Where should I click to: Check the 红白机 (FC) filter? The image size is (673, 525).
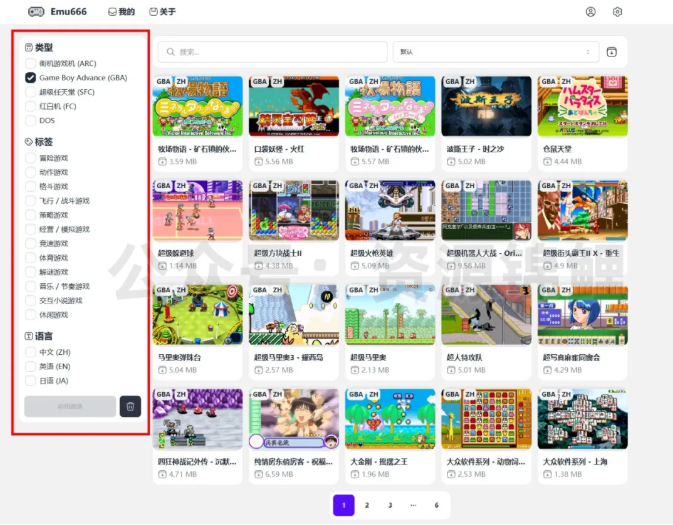click(30, 106)
